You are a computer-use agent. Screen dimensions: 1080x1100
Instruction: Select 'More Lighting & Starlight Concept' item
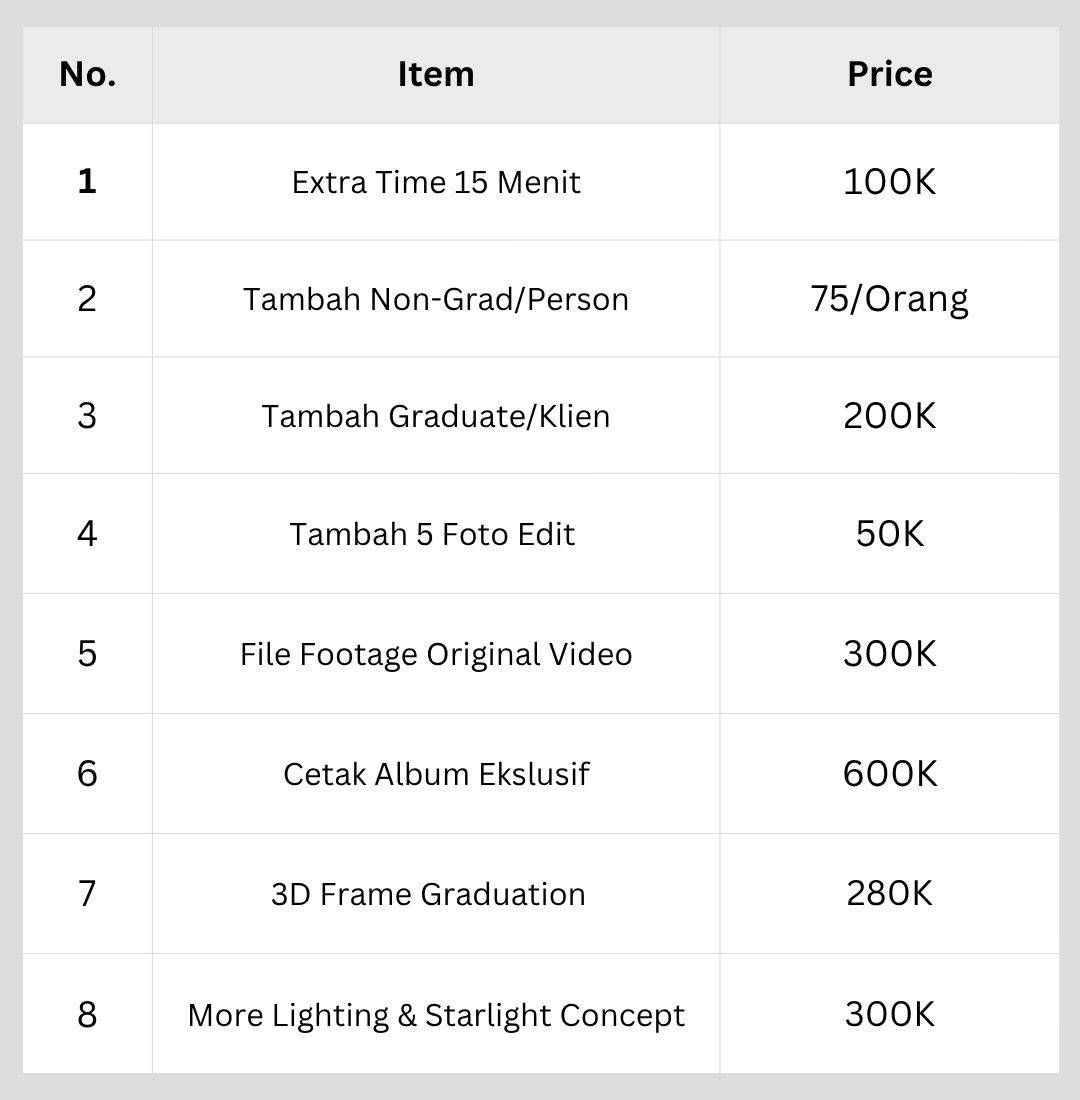click(436, 1015)
